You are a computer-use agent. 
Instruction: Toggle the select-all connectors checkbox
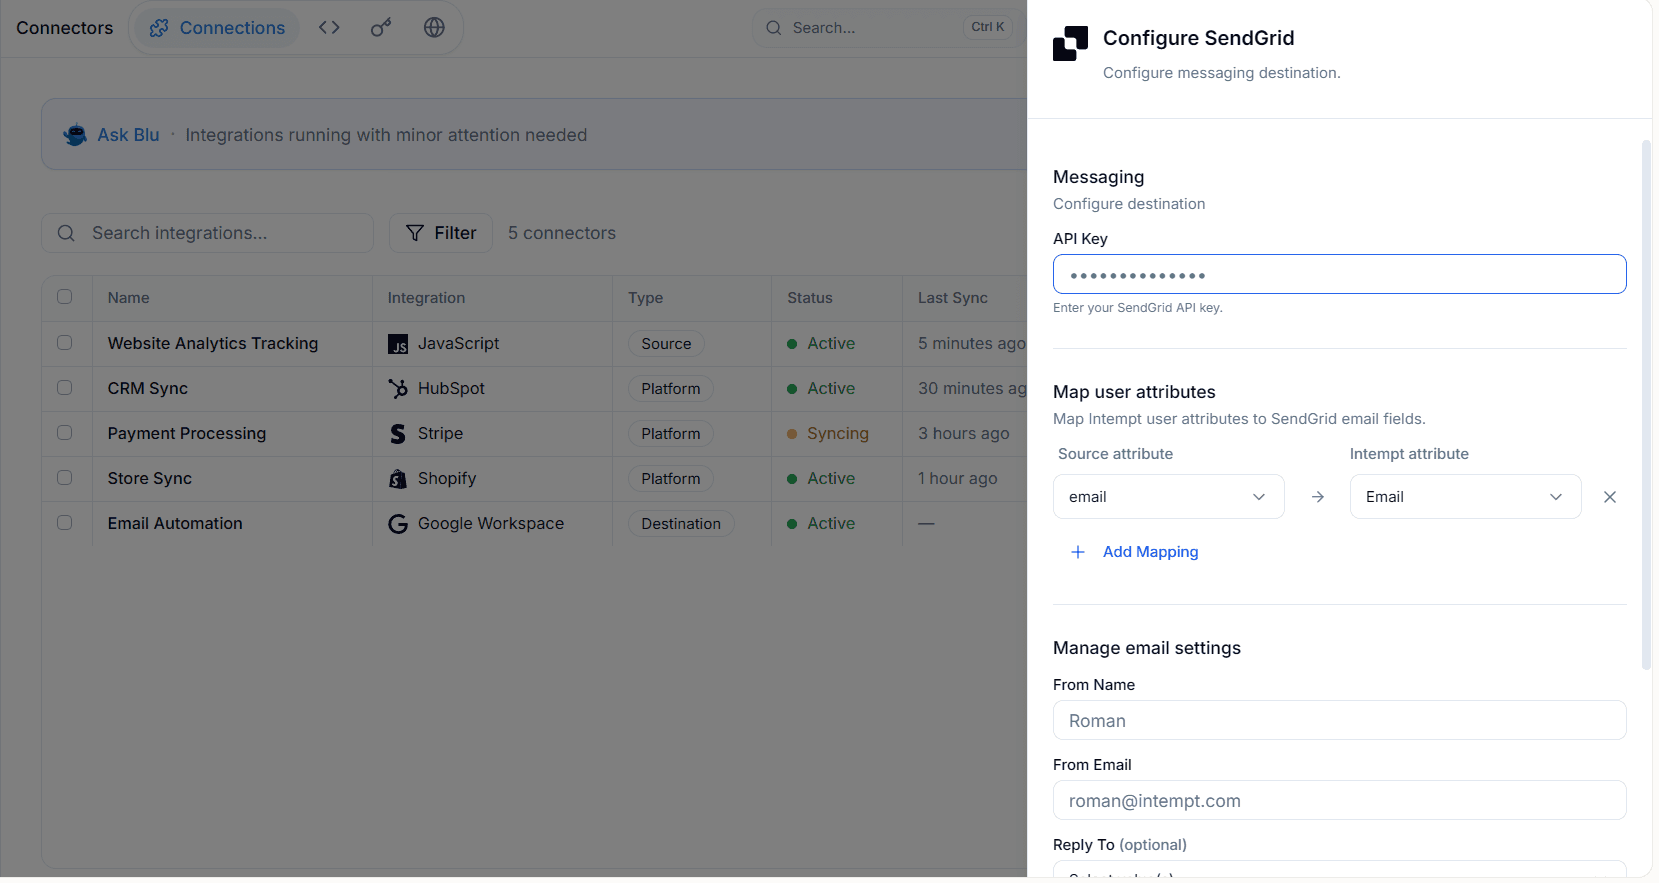point(65,297)
